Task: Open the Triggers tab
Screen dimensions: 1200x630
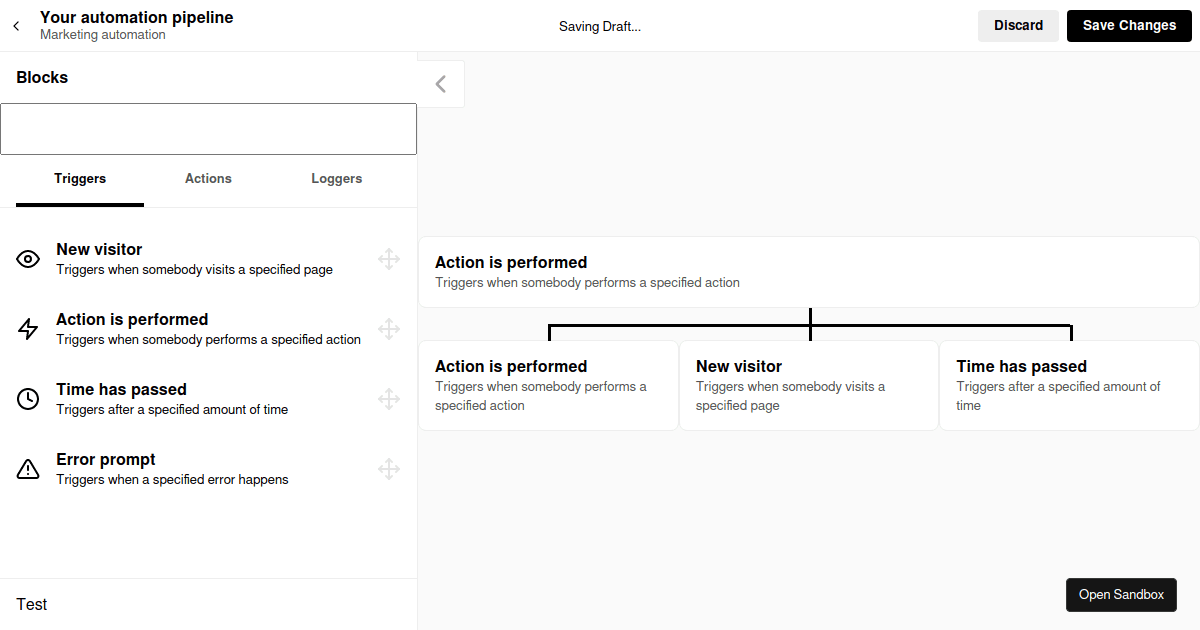Action: pos(80,178)
